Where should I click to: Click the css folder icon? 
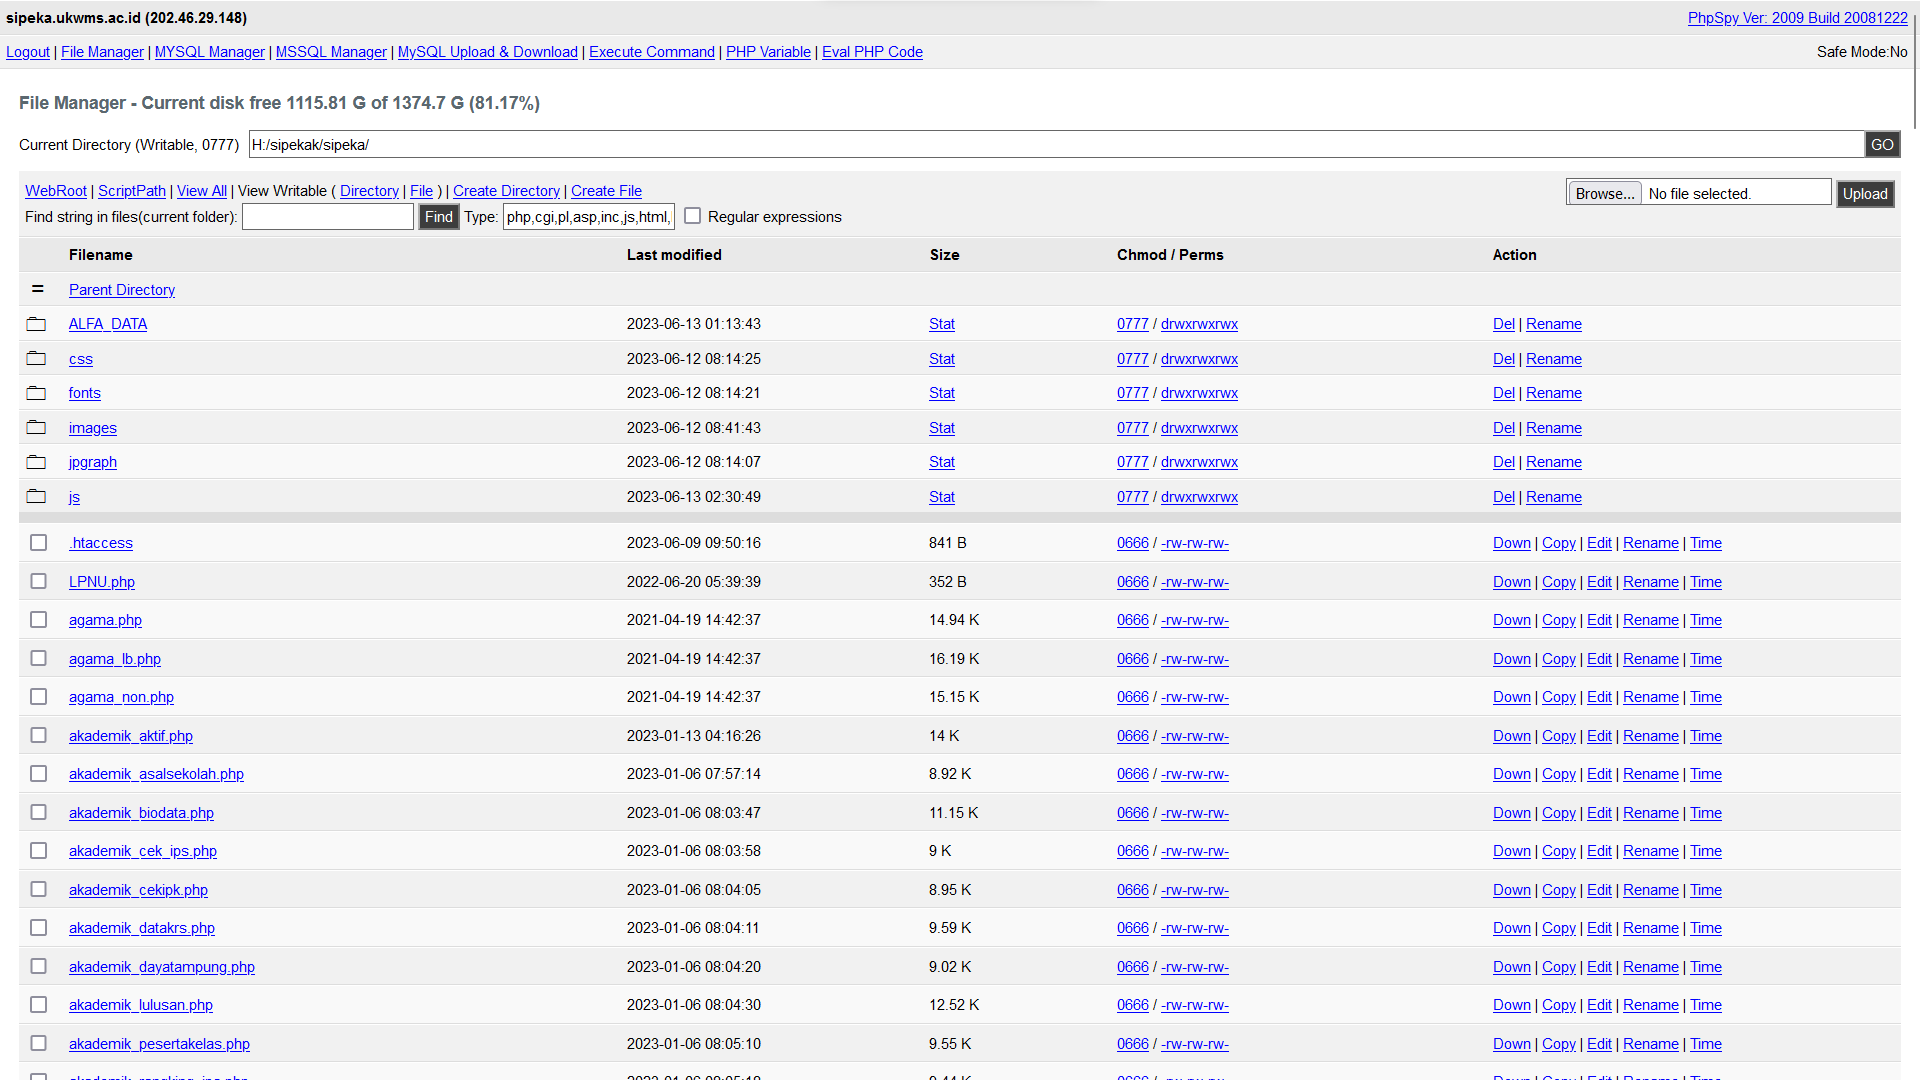pos(36,358)
